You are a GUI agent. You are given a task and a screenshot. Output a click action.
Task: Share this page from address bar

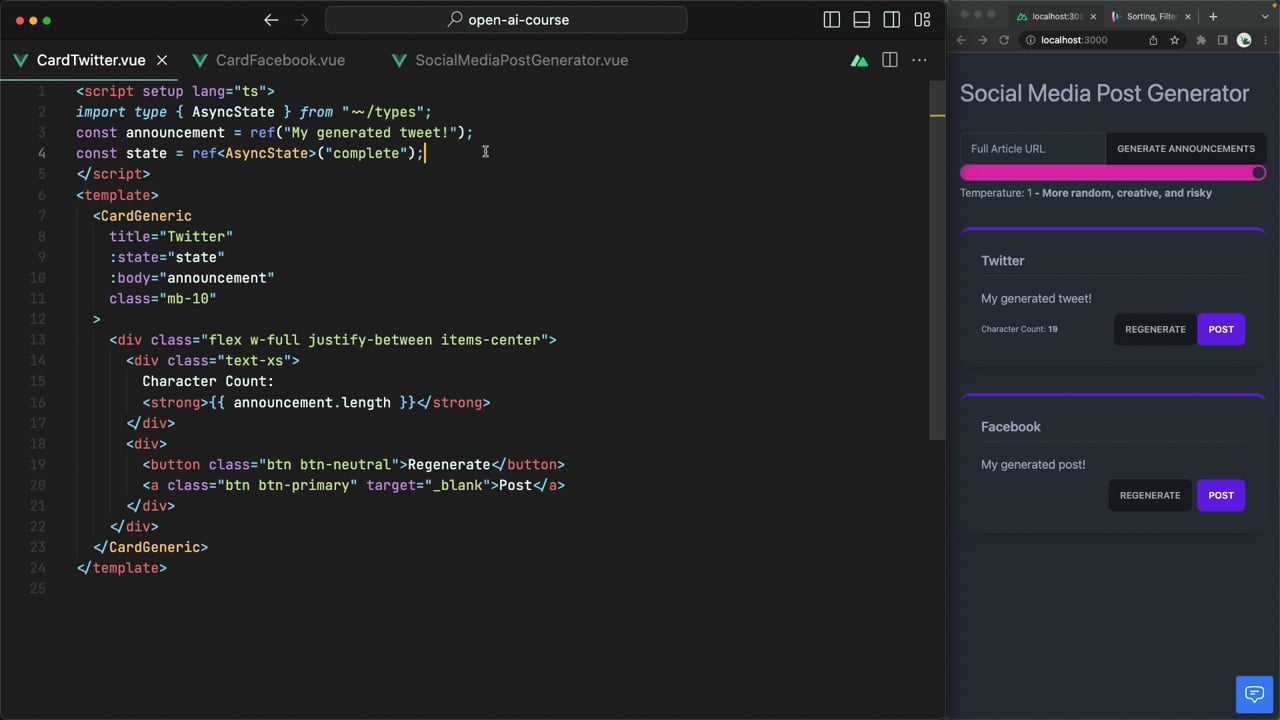(1153, 40)
